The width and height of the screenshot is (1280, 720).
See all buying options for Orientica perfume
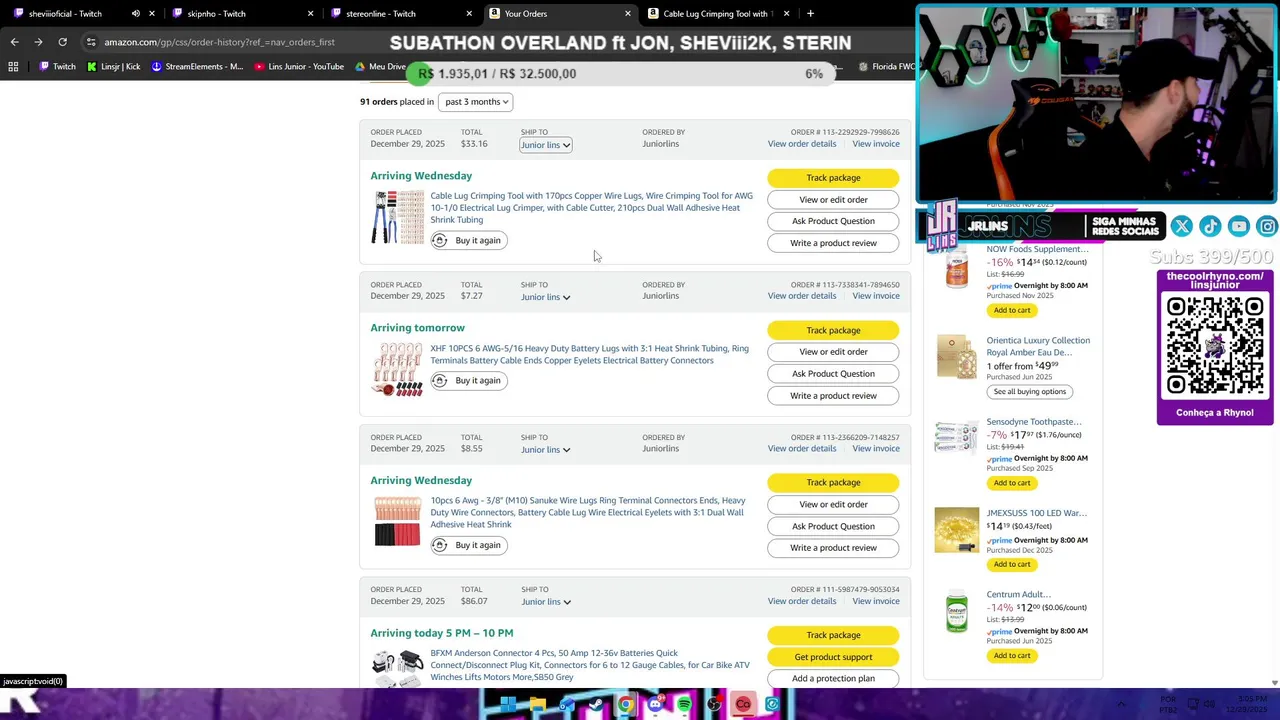pos(1029,392)
